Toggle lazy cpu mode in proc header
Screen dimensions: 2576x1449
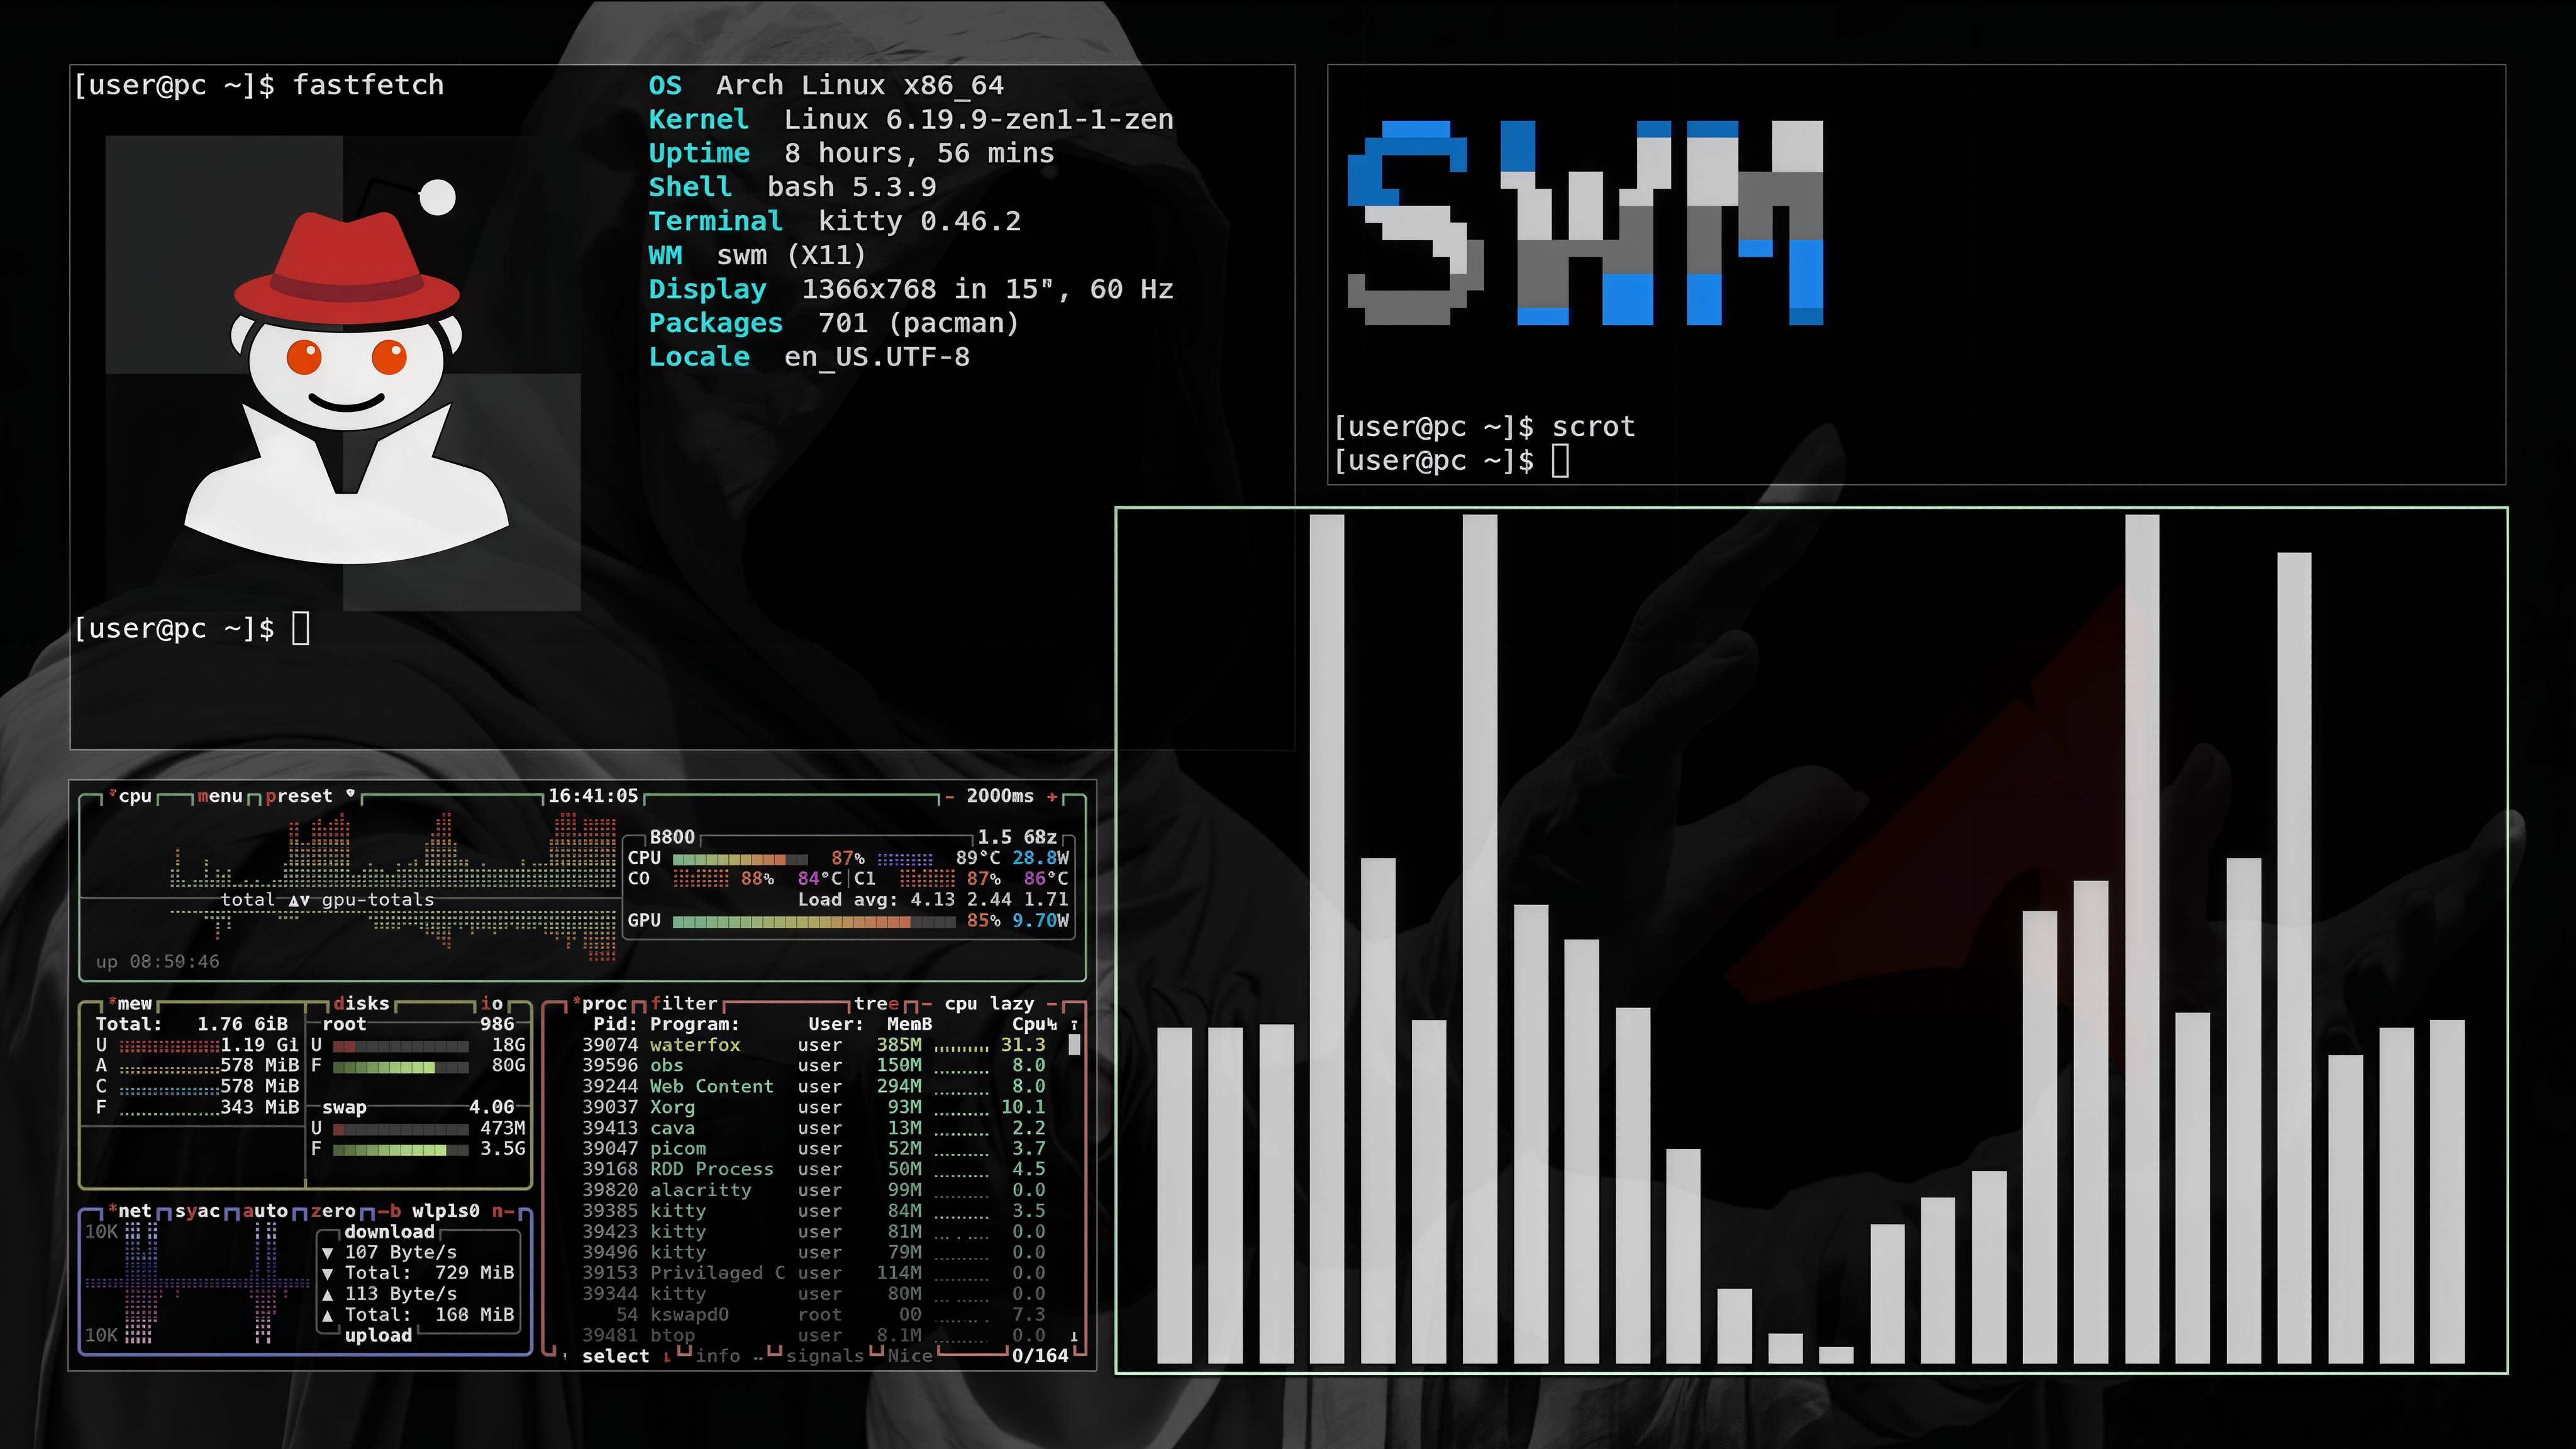(x=1011, y=1003)
